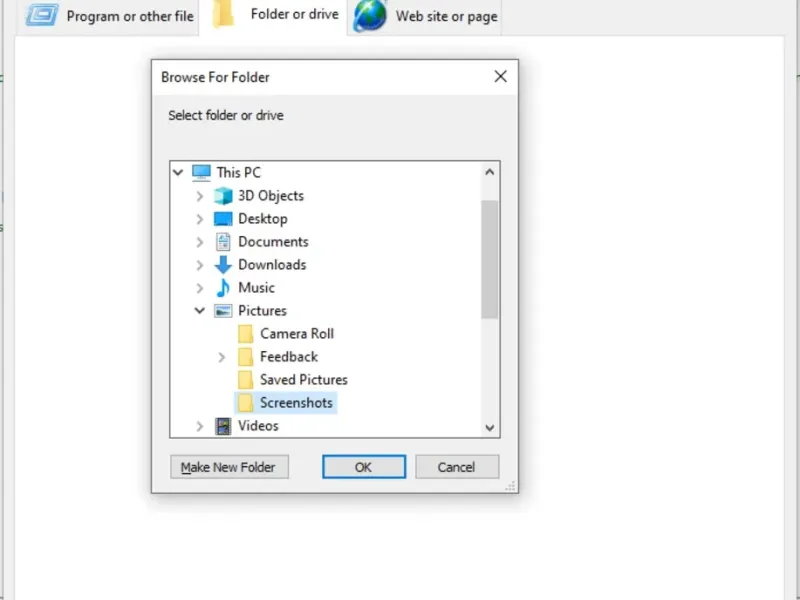Viewport: 800px width, 600px height.
Task: Select the Camera Roll label
Action: (x=297, y=334)
